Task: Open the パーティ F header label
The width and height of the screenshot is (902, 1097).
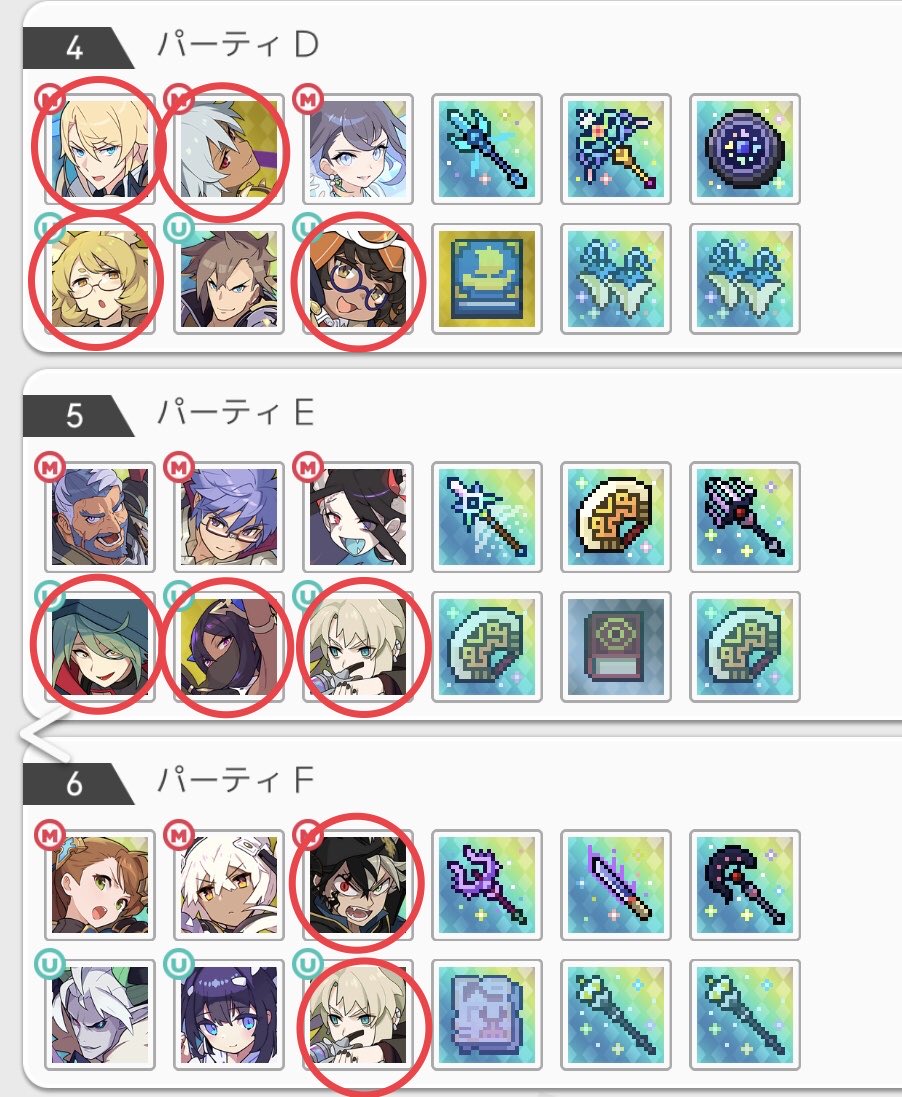Action: [236, 780]
